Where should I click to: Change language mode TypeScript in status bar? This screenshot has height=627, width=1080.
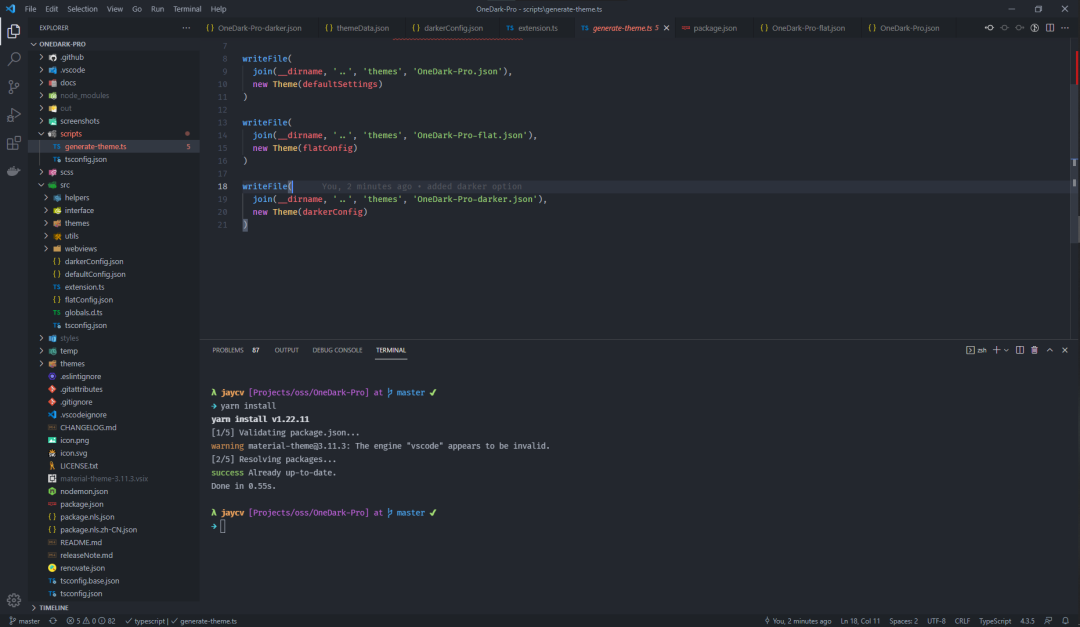pos(995,621)
